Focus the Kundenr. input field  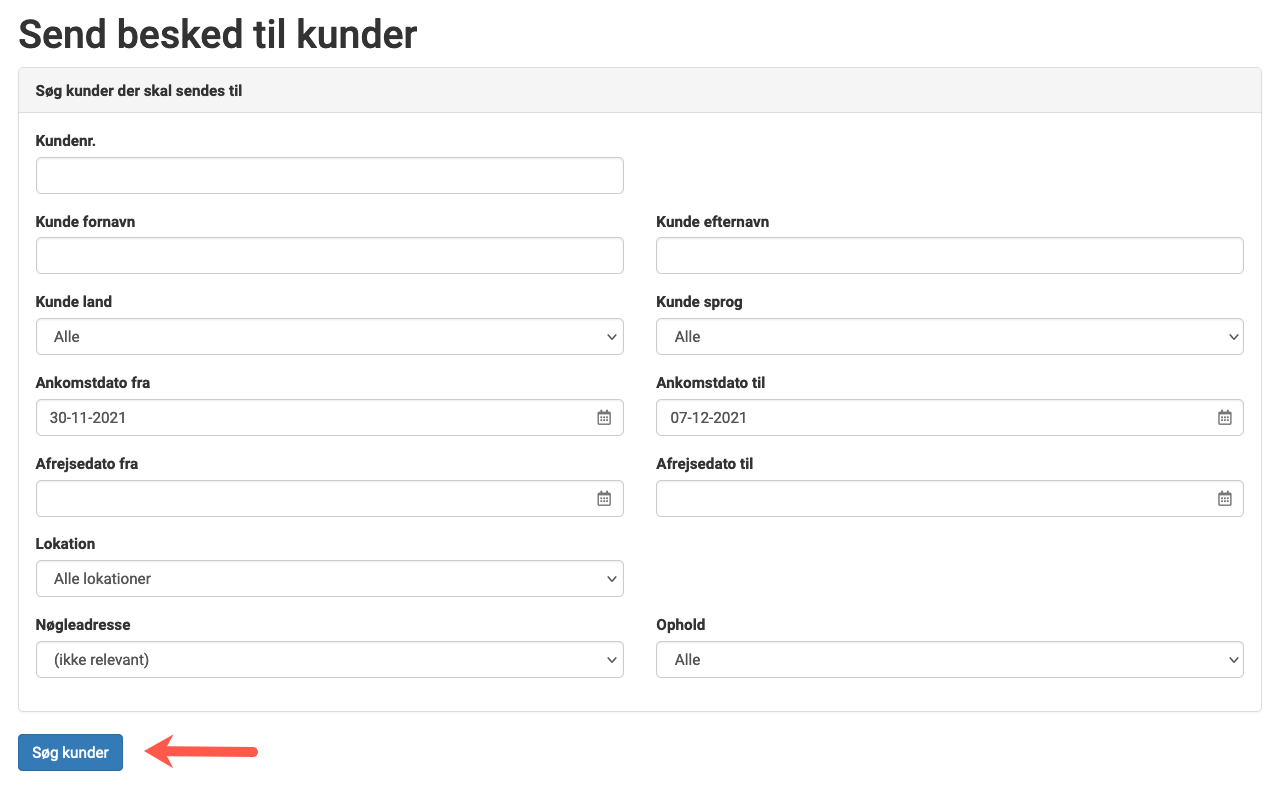pos(330,175)
